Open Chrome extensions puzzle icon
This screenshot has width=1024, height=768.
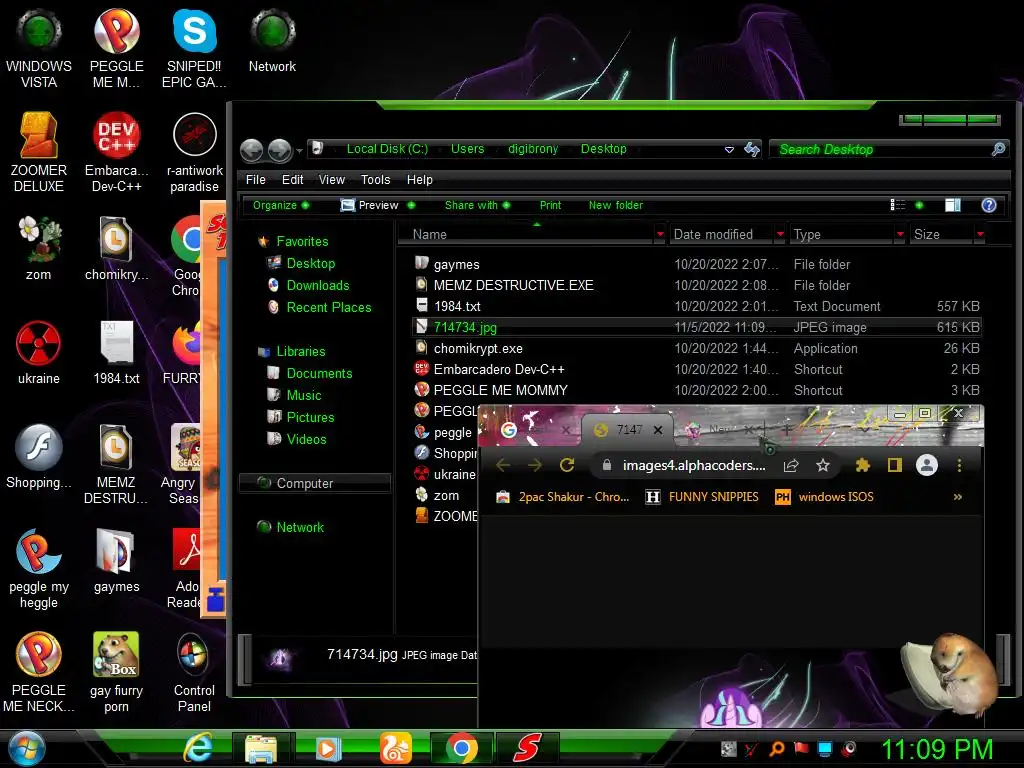pos(863,465)
